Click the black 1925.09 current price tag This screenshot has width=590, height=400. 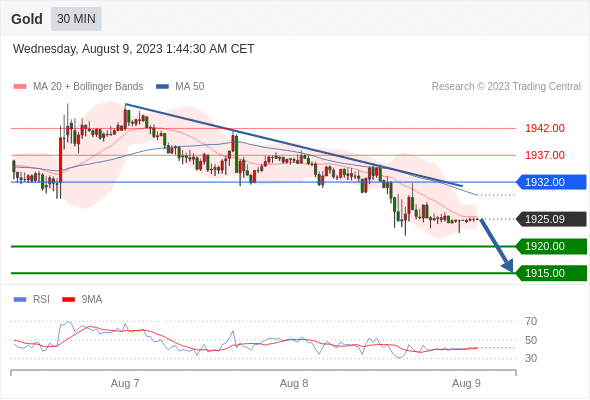(x=551, y=219)
